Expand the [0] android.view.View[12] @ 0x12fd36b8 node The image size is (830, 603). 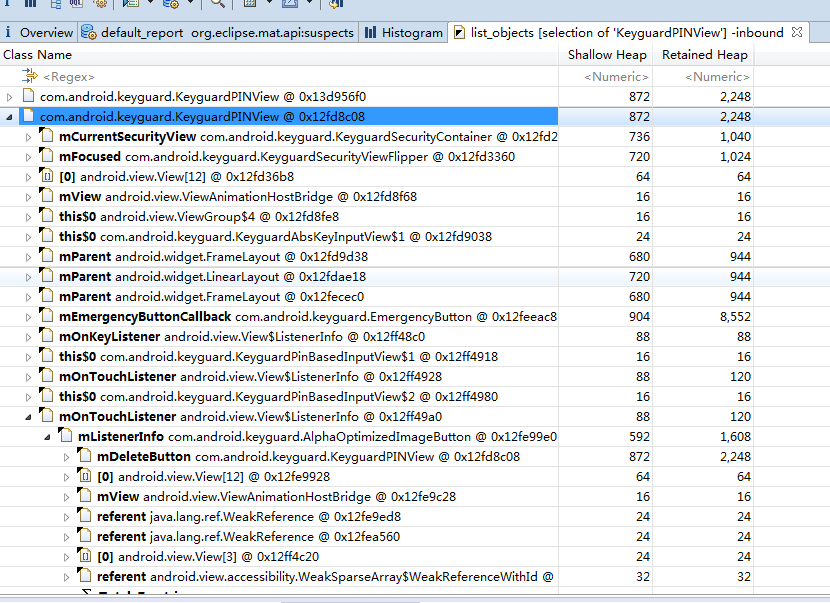pyautogui.click(x=28, y=177)
